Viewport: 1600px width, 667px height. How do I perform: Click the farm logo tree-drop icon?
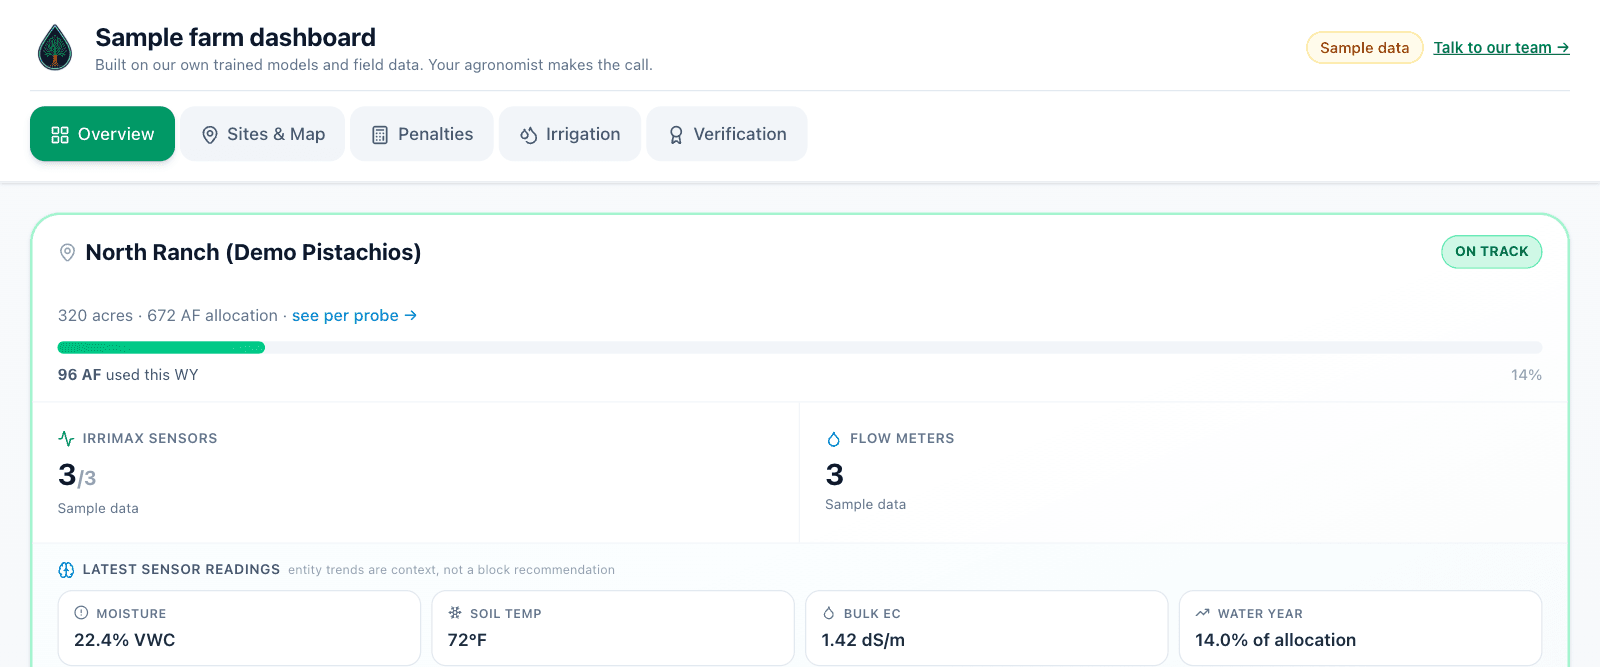coord(55,47)
